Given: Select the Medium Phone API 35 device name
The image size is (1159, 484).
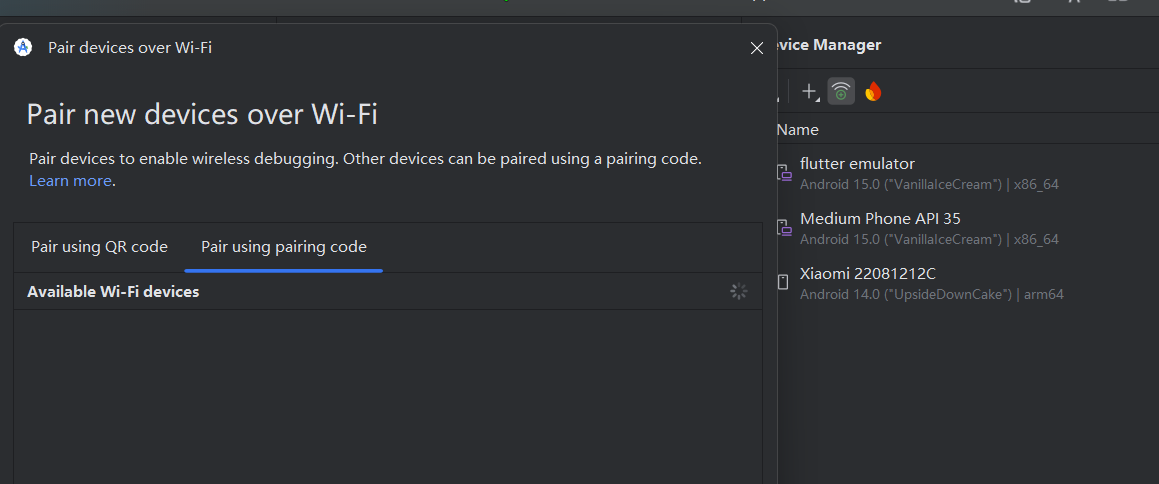Looking at the screenshot, I should point(880,219).
